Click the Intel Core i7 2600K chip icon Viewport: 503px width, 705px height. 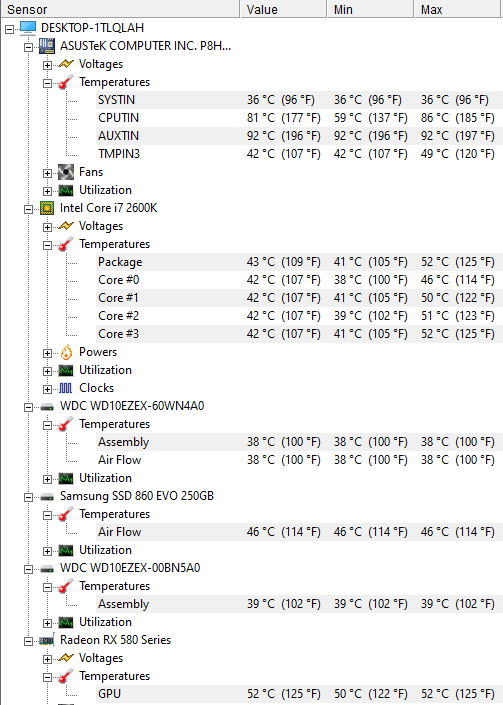click(x=47, y=208)
